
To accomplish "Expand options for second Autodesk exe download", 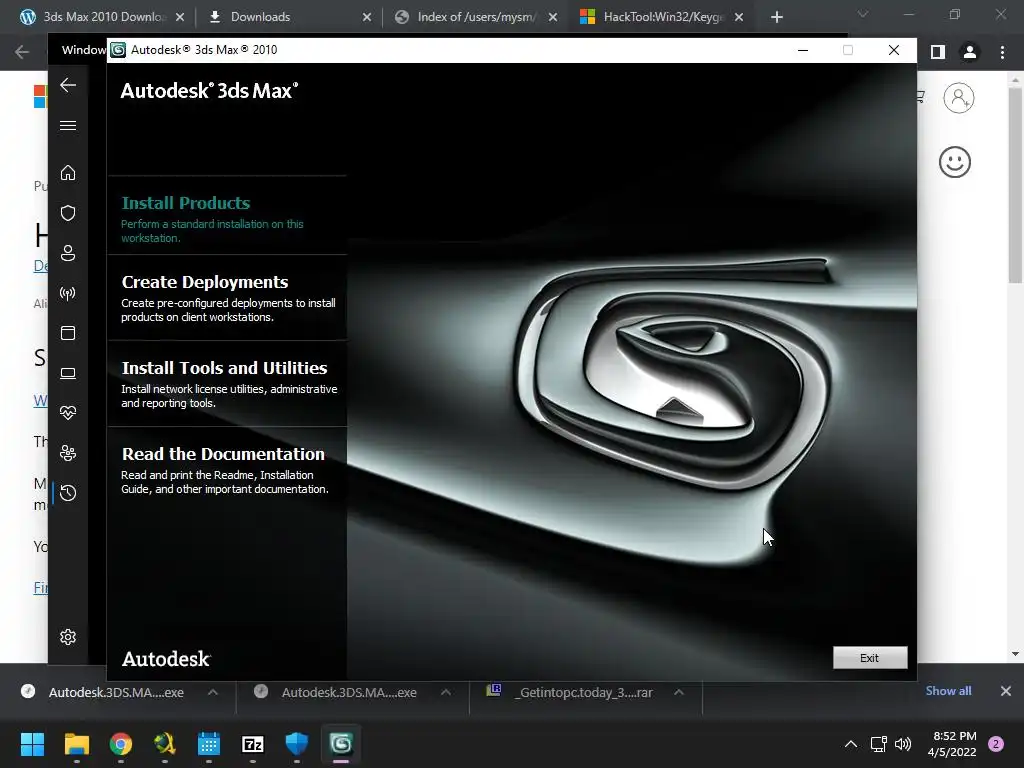I will (445, 692).
